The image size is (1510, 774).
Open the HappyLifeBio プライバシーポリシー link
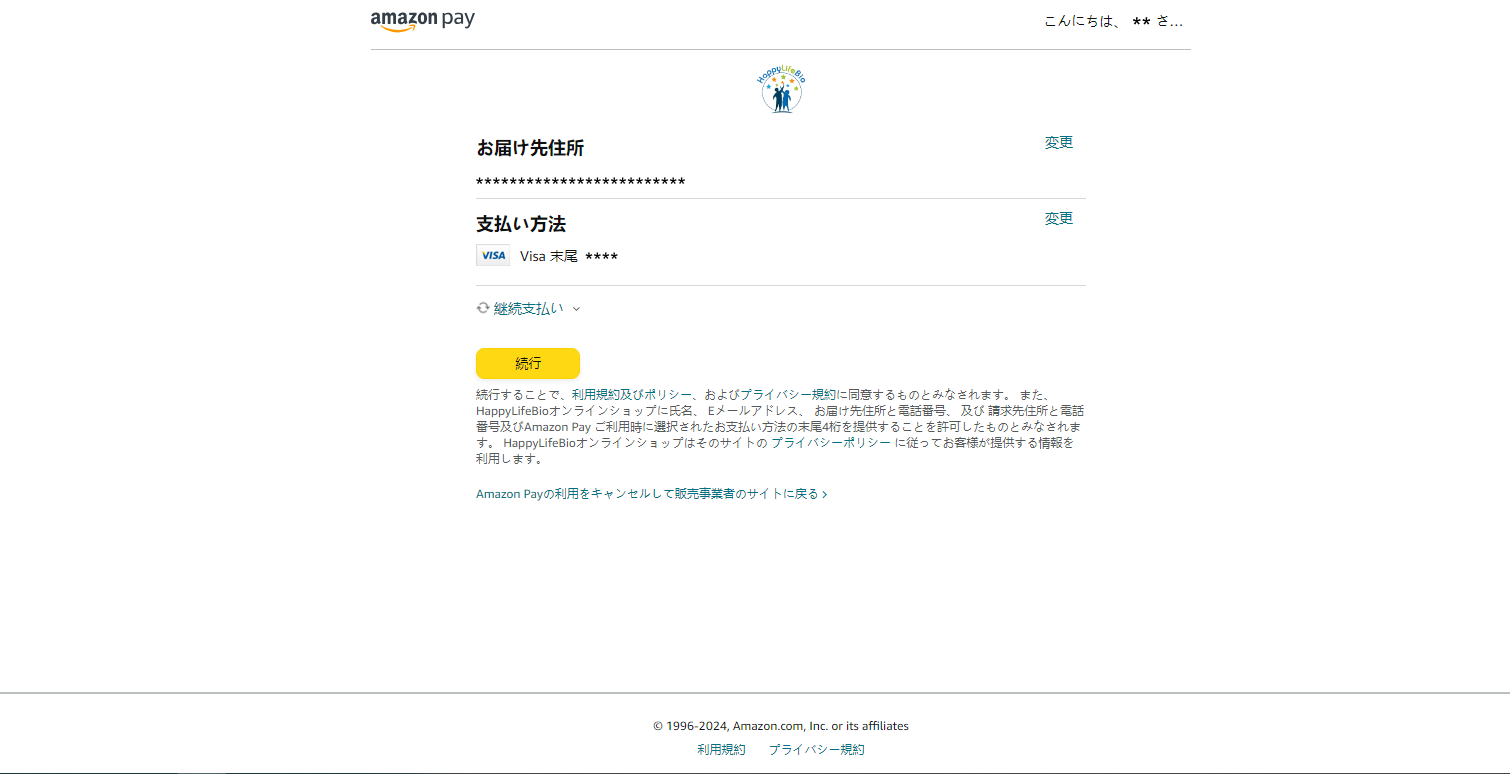click(831, 443)
